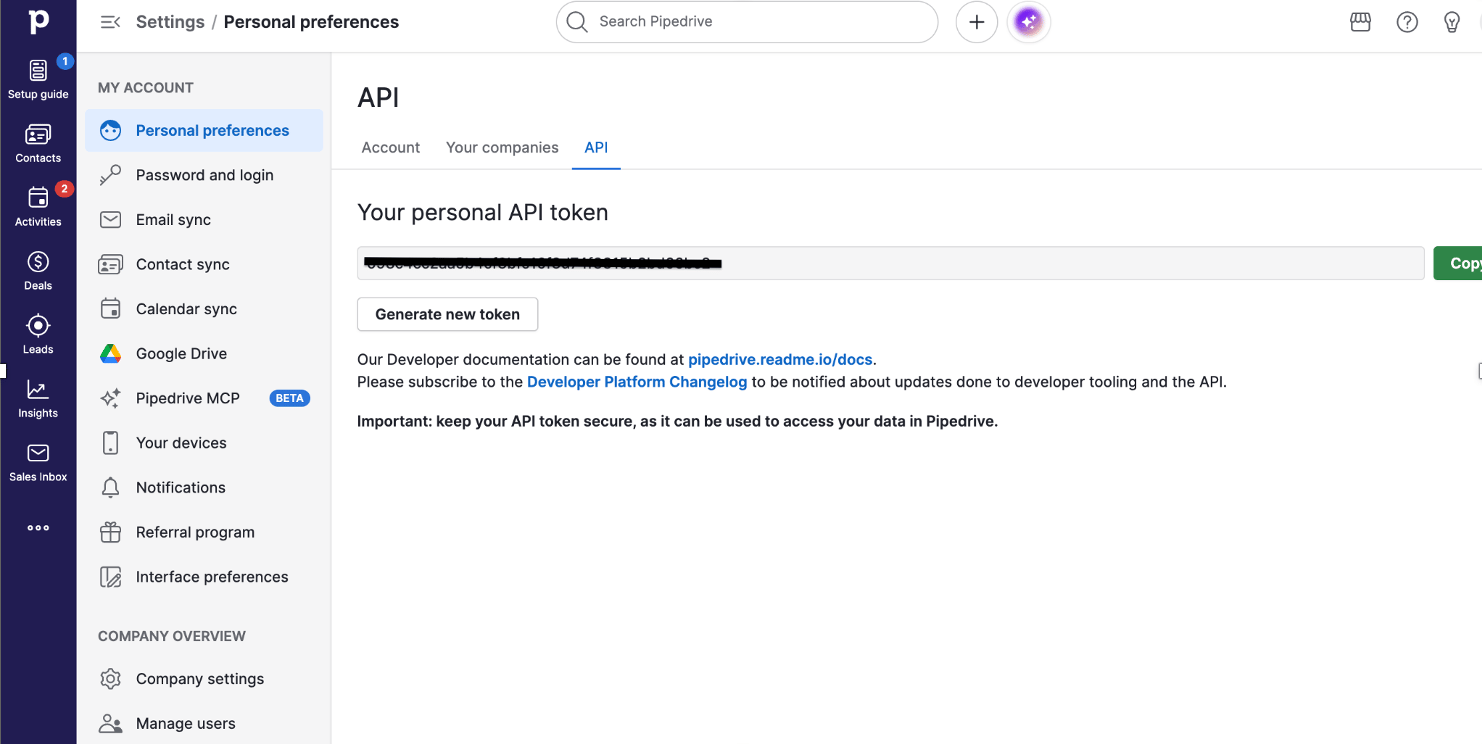Click the Google Drive logo icon
The image size is (1482, 744).
pos(110,353)
